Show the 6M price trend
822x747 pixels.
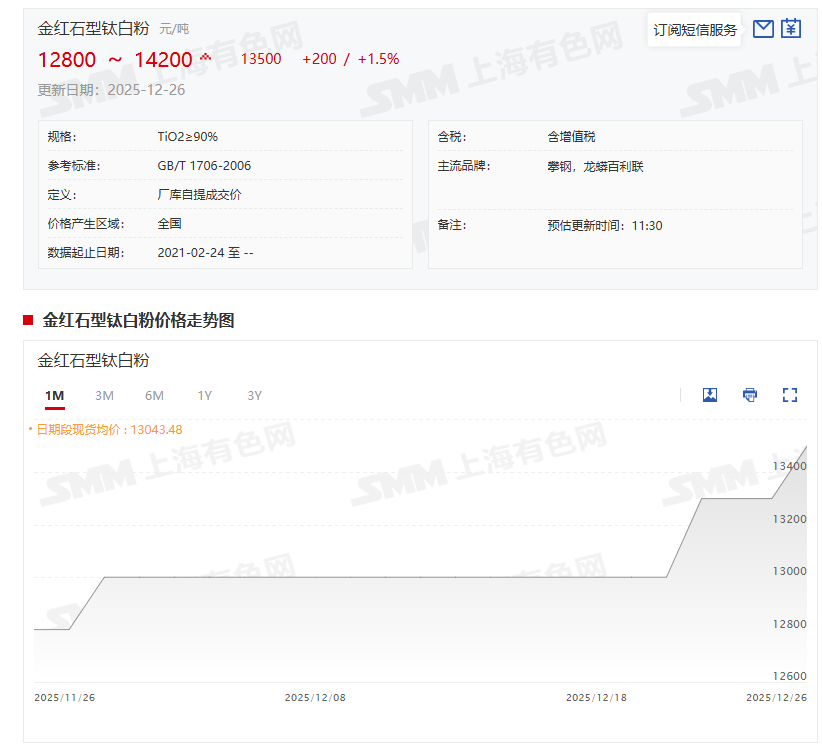click(154, 396)
